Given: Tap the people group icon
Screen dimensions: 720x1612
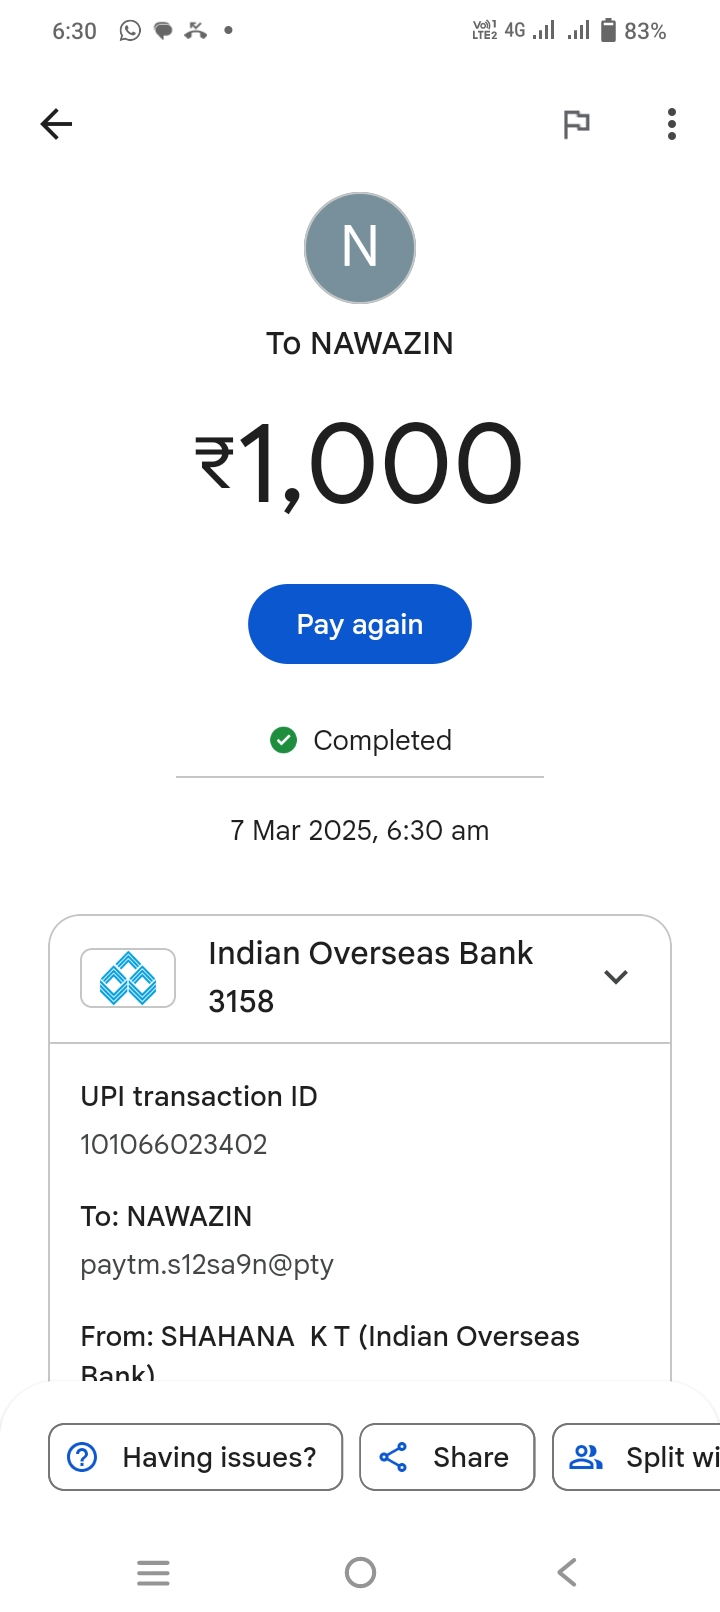Looking at the screenshot, I should point(586,1457).
